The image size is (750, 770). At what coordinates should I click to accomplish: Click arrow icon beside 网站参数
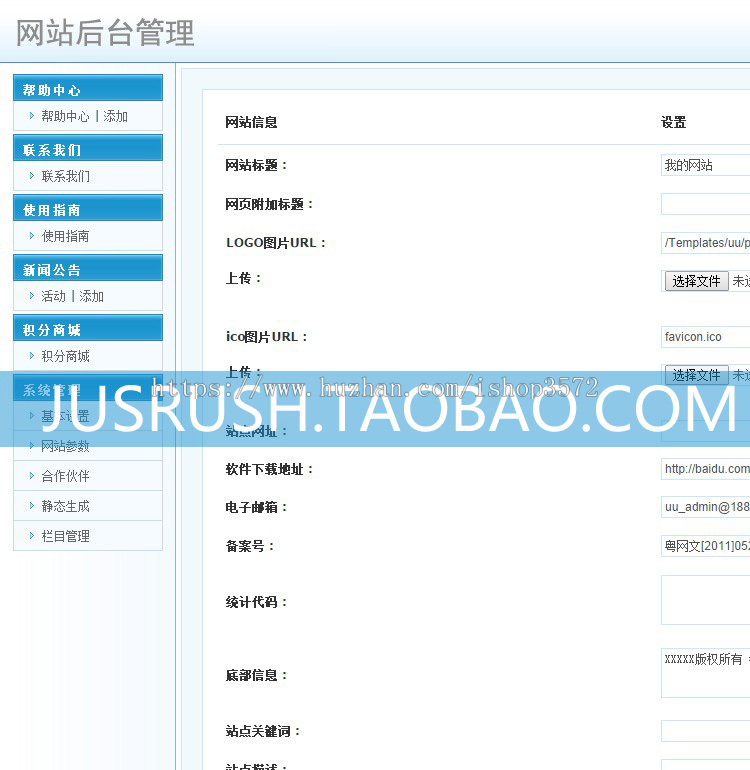[x=32, y=445]
